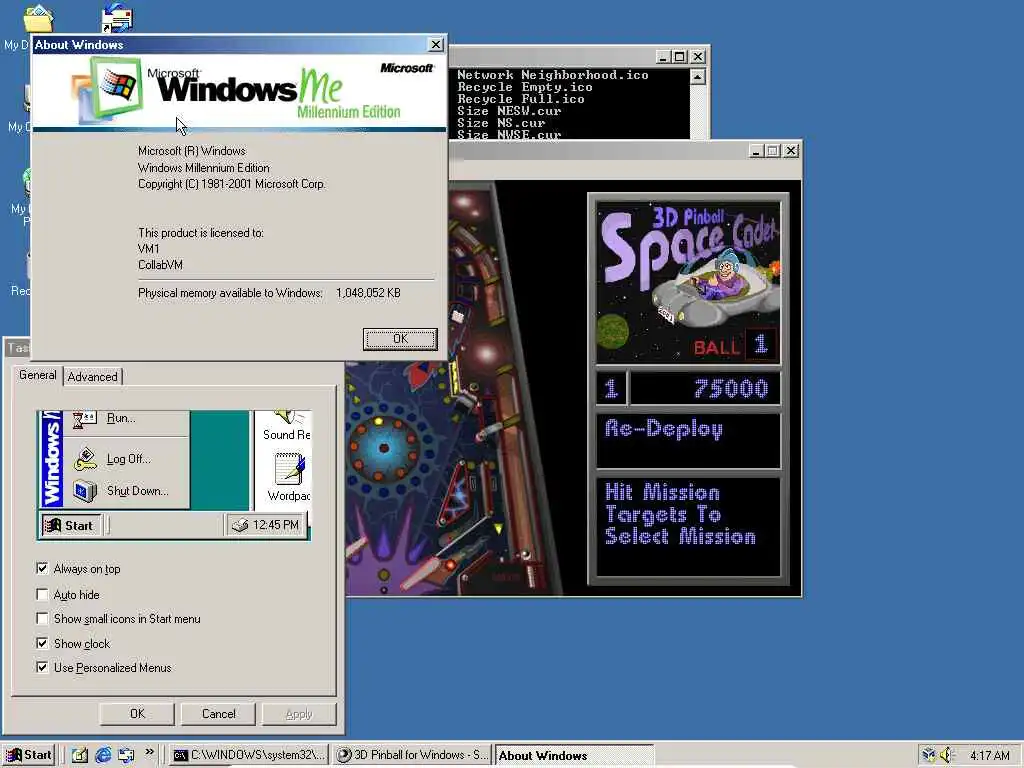
Task: Toggle the Show clock checkbox
Action: click(42, 643)
